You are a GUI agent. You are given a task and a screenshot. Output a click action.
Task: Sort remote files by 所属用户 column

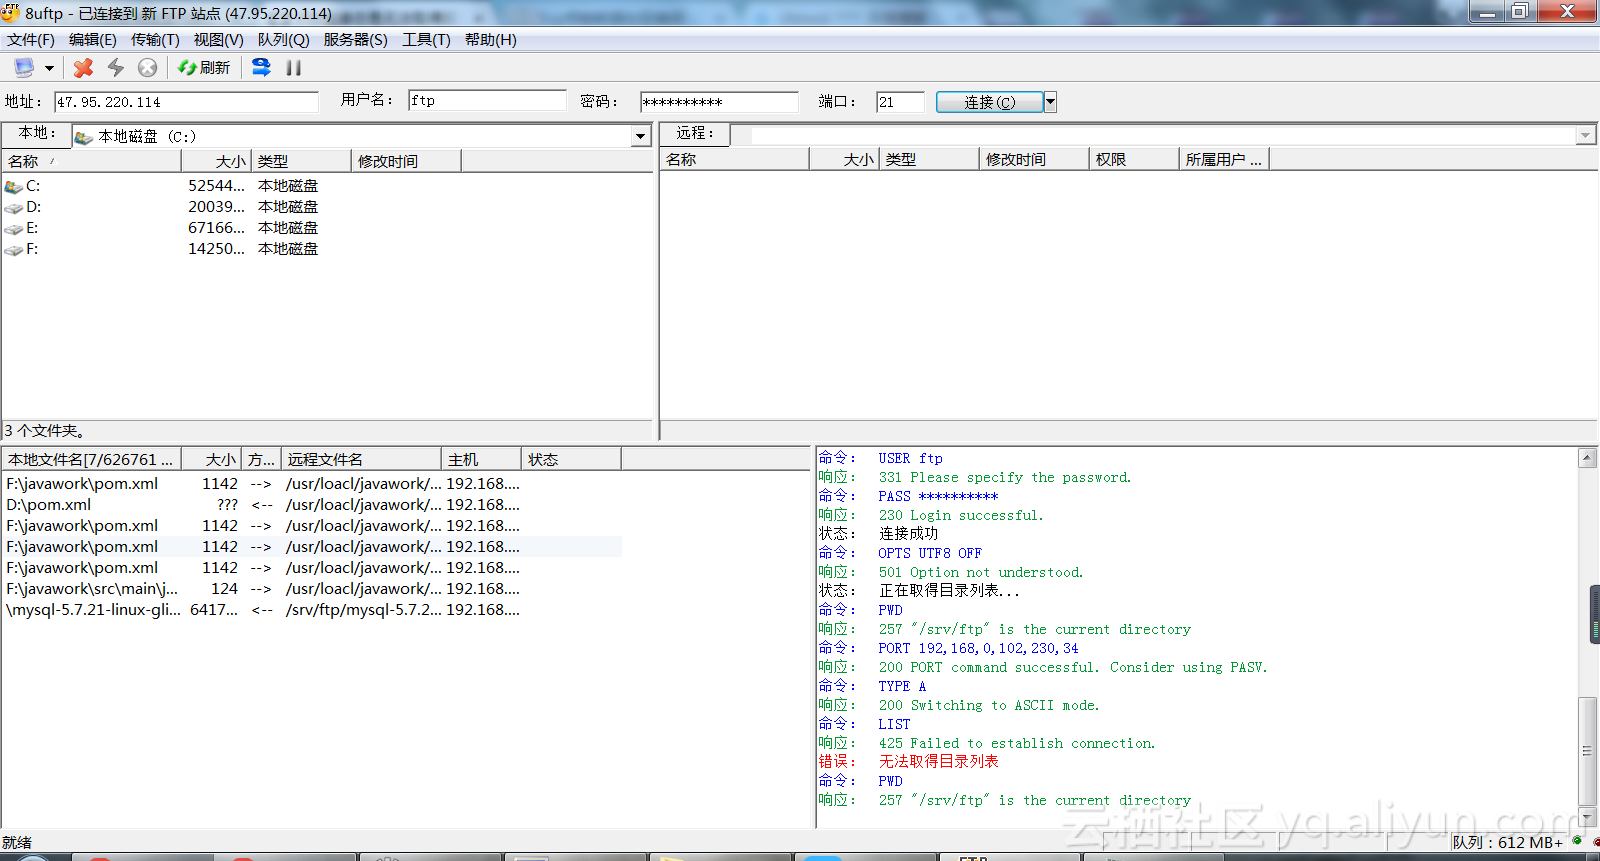tap(1224, 159)
